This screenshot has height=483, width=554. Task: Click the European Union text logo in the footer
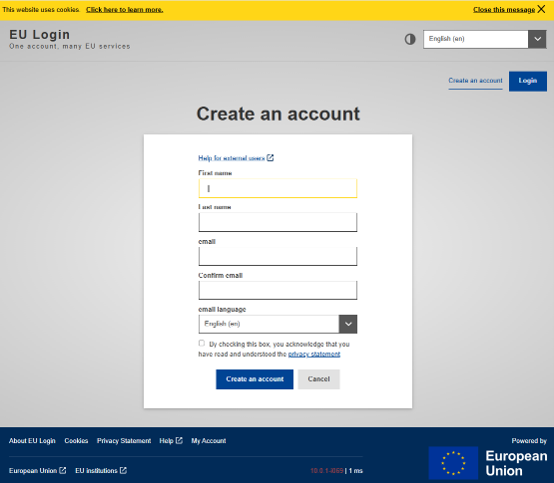pyautogui.click(x=516, y=463)
